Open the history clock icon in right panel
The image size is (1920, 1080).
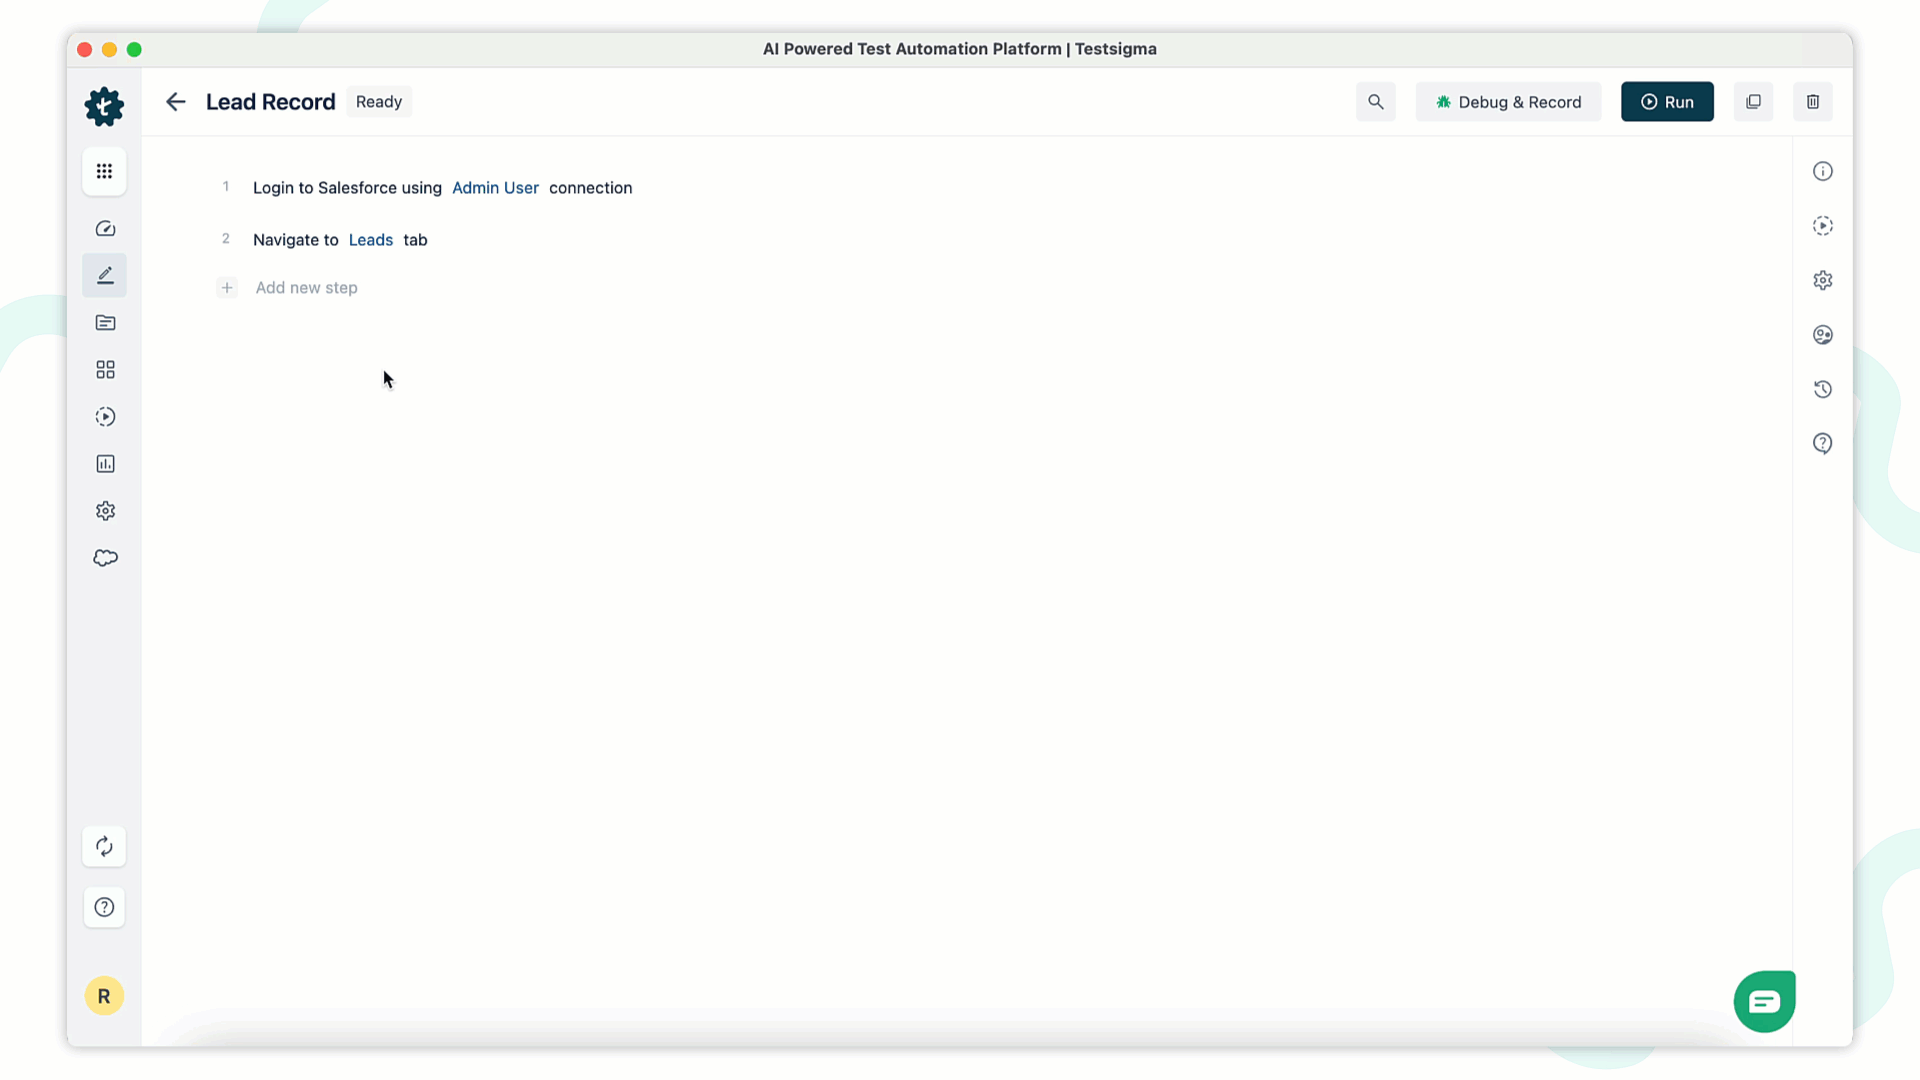pos(1823,389)
